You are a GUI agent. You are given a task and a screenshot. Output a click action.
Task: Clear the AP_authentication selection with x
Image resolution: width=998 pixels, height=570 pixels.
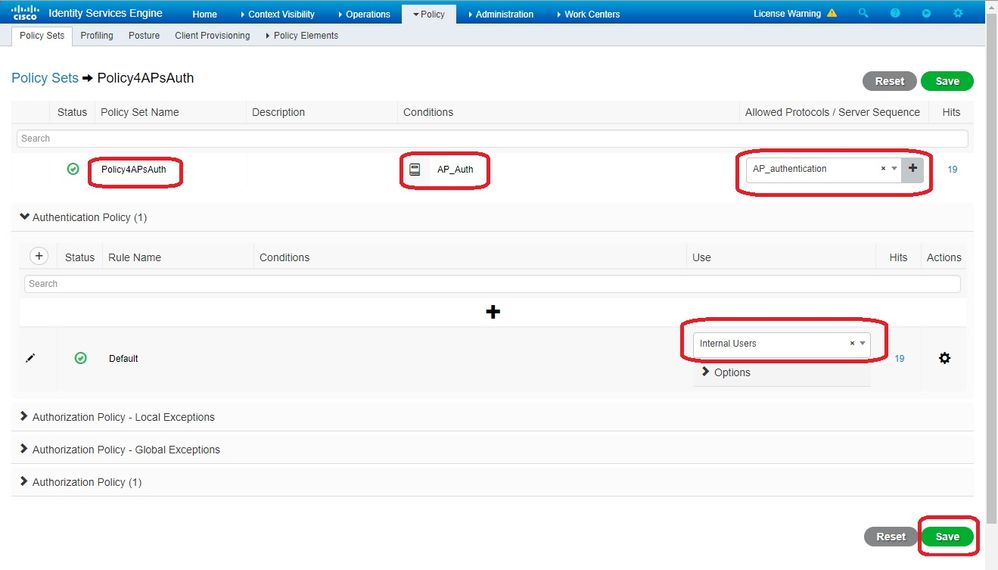[883, 169]
